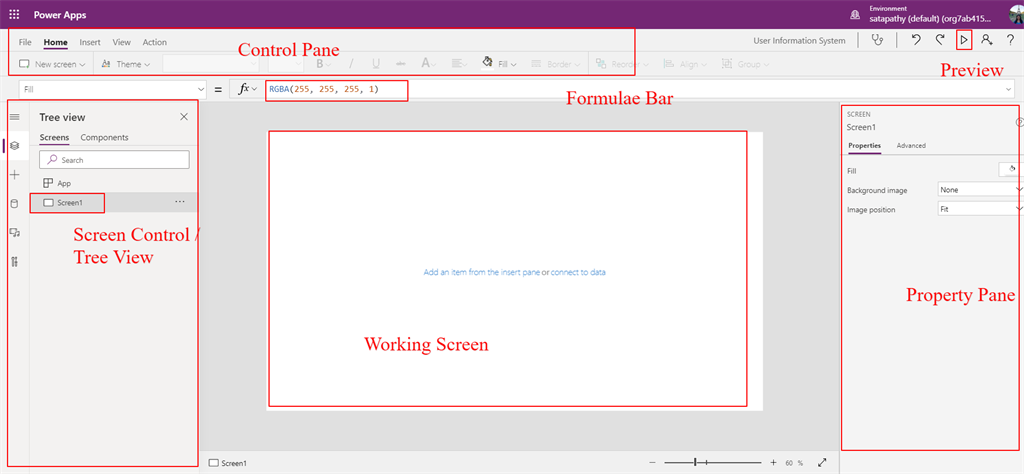Open the Group dropdown
The width and height of the screenshot is (1024, 474).
tap(745, 64)
